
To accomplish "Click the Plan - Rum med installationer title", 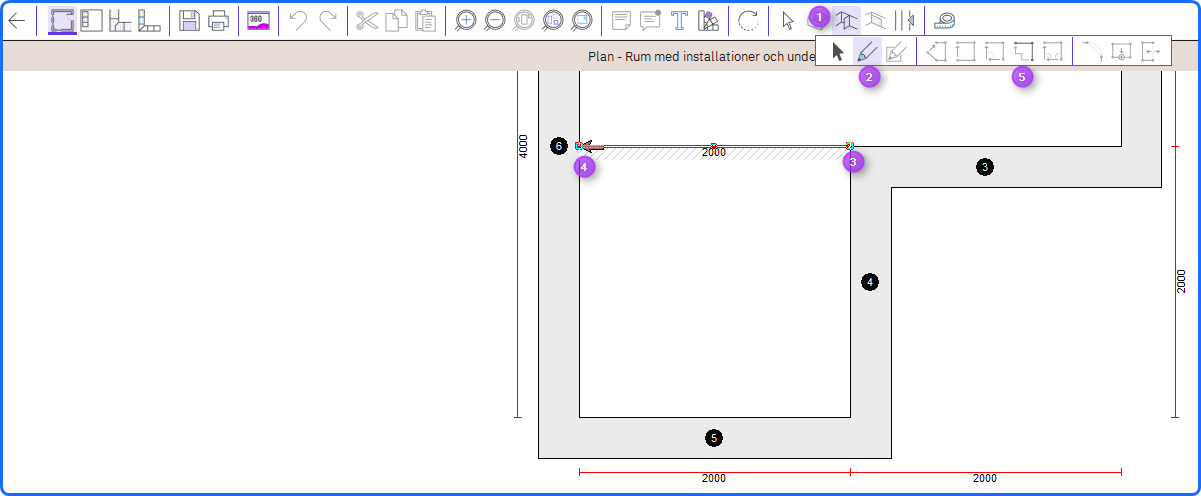I will (702, 57).
